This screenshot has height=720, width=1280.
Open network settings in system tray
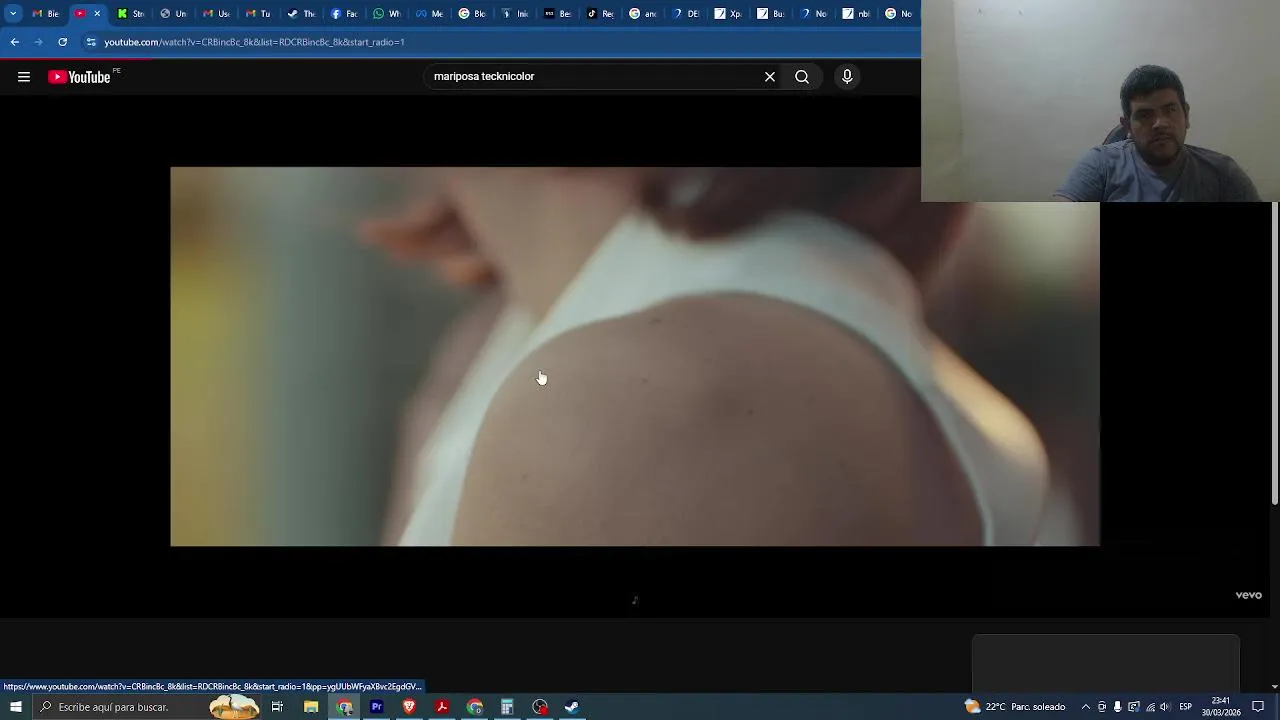[1149, 707]
